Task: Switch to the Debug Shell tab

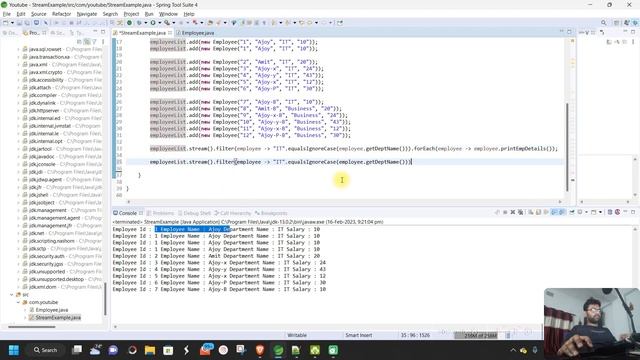Action: click(194, 213)
